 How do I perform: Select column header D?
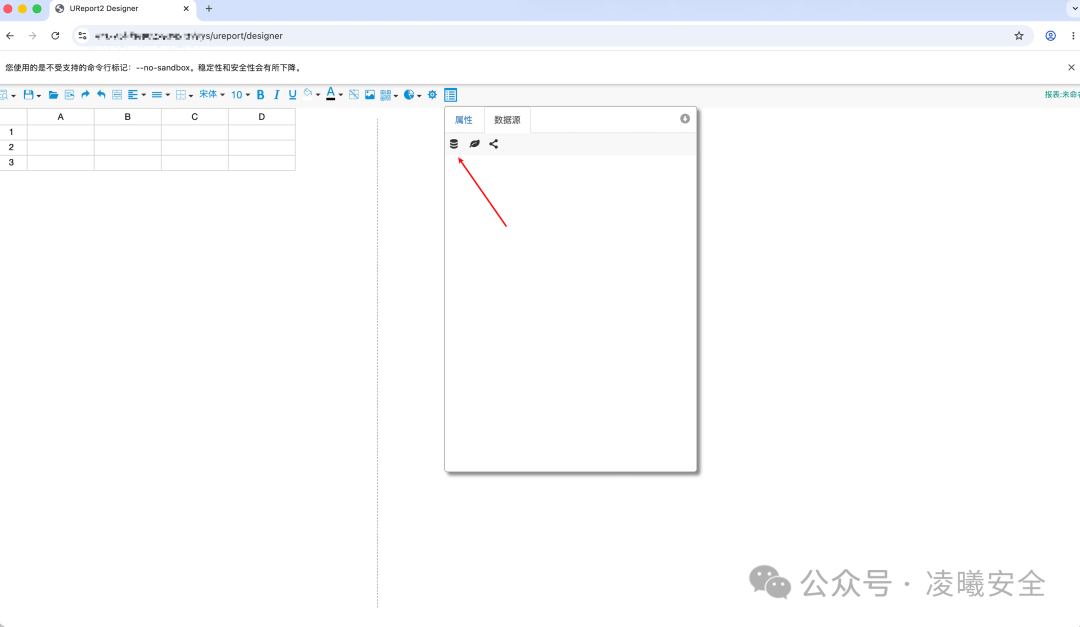[x=262, y=117]
